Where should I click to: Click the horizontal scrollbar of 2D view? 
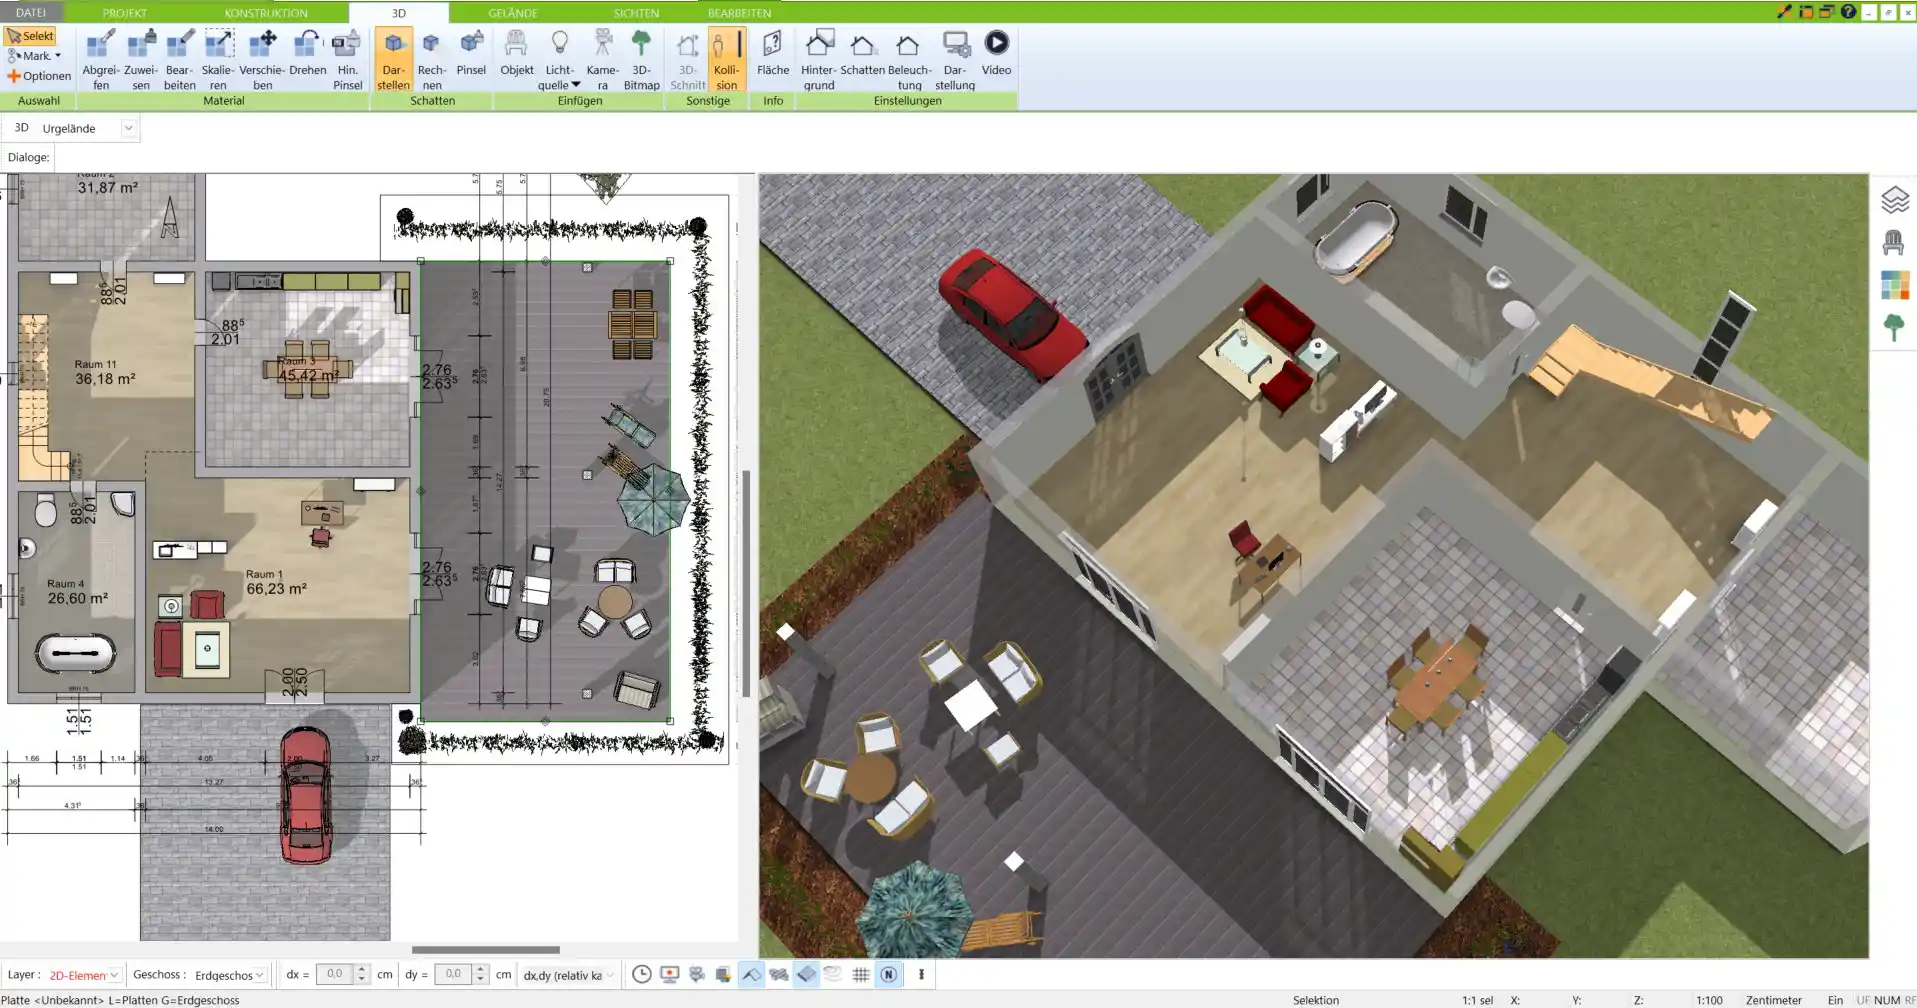485,950
